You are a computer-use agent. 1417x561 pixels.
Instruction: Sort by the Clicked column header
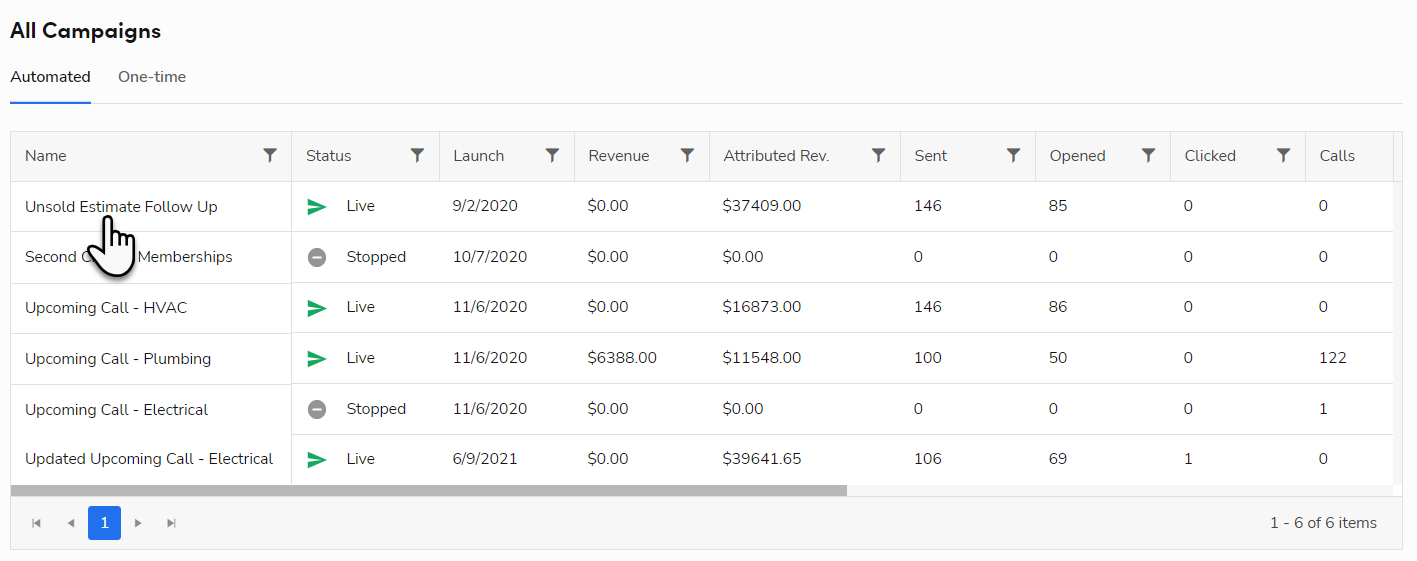click(1210, 156)
